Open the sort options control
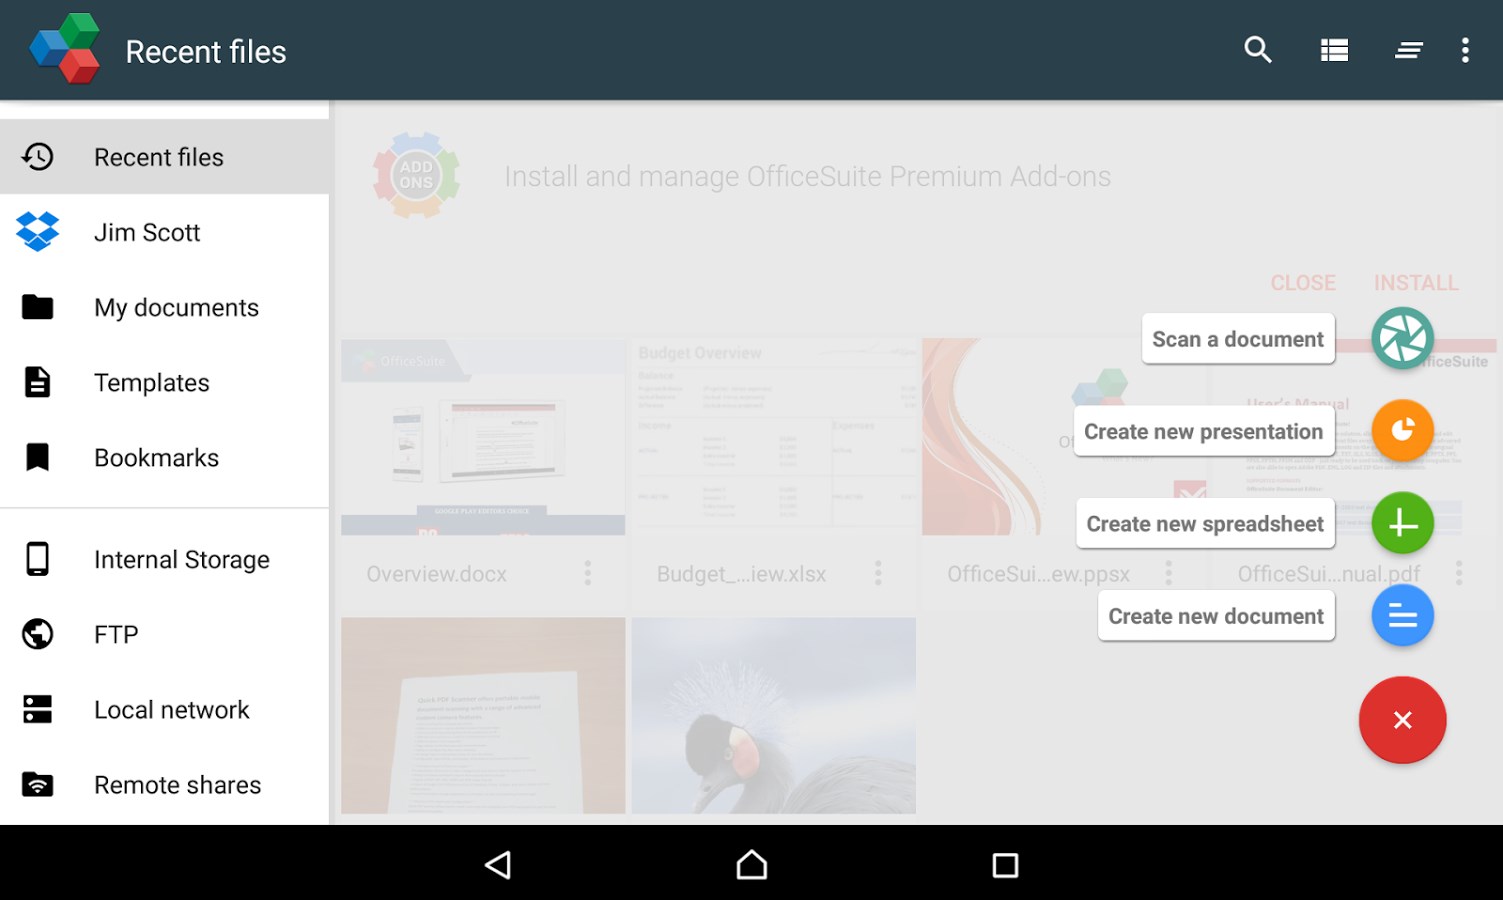 tap(1408, 49)
